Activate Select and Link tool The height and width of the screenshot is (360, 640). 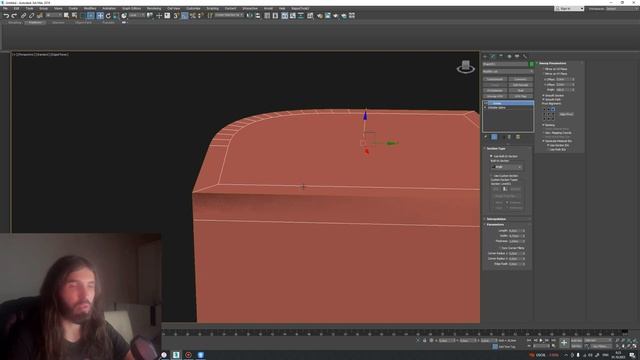click(x=23, y=16)
